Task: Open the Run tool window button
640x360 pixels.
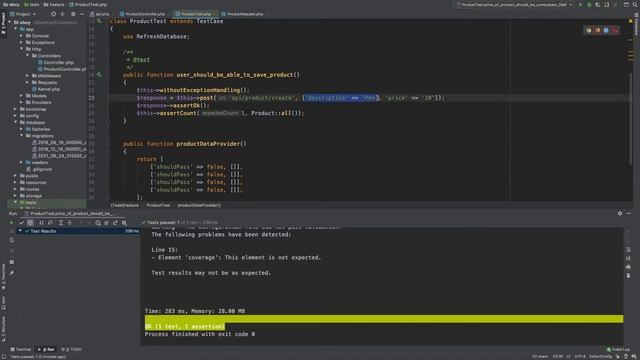Action: (46, 349)
